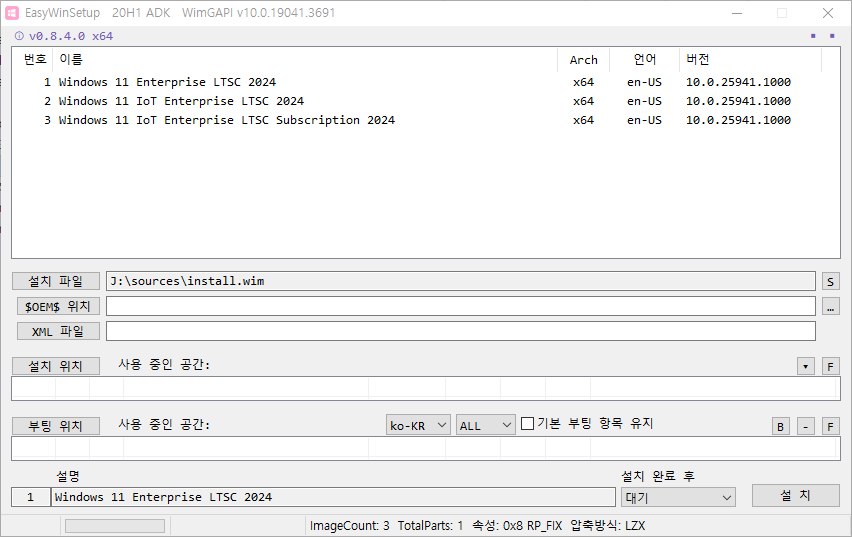
Task: Click the TotalParts: 1 status text
Action: coord(430,526)
